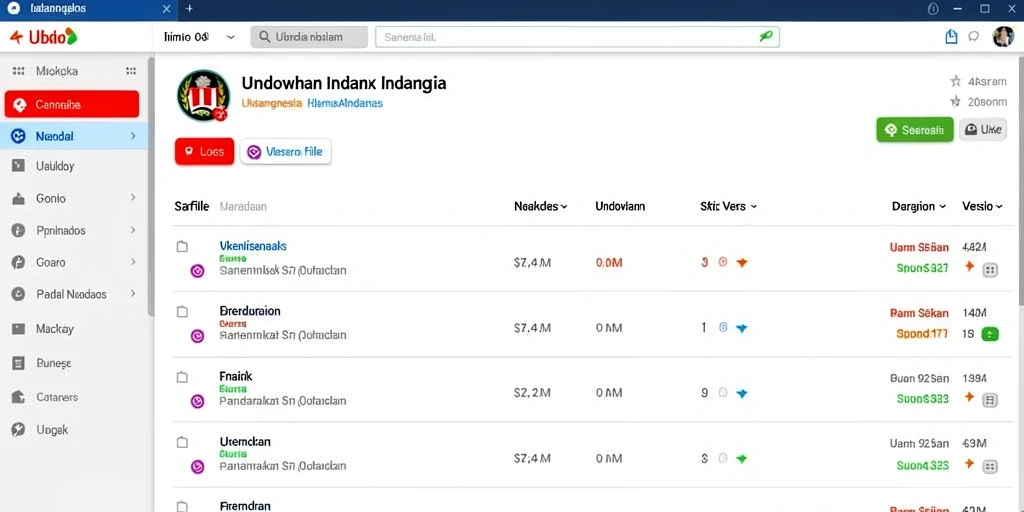1024x512 pixels.
Task: Click the user profile avatar icon
Action: pos(1003,37)
